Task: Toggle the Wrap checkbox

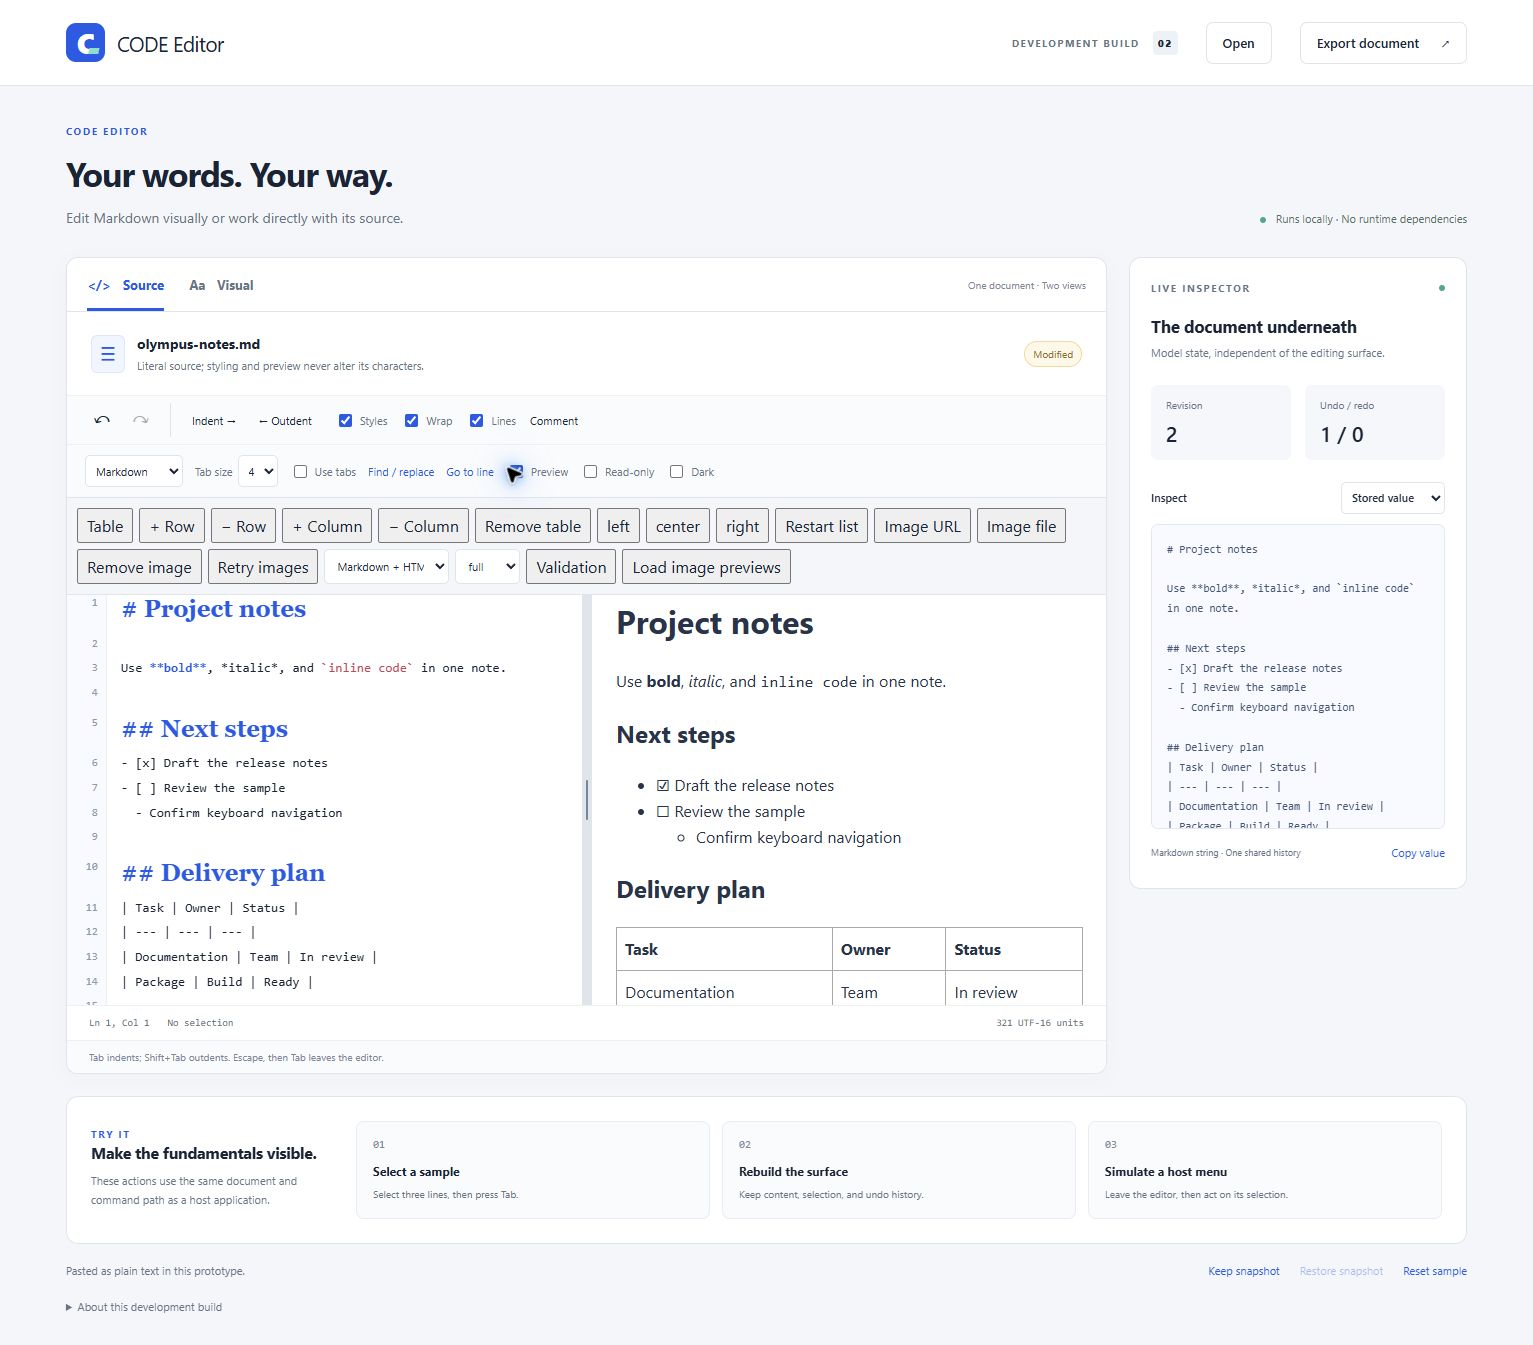Action: point(411,421)
